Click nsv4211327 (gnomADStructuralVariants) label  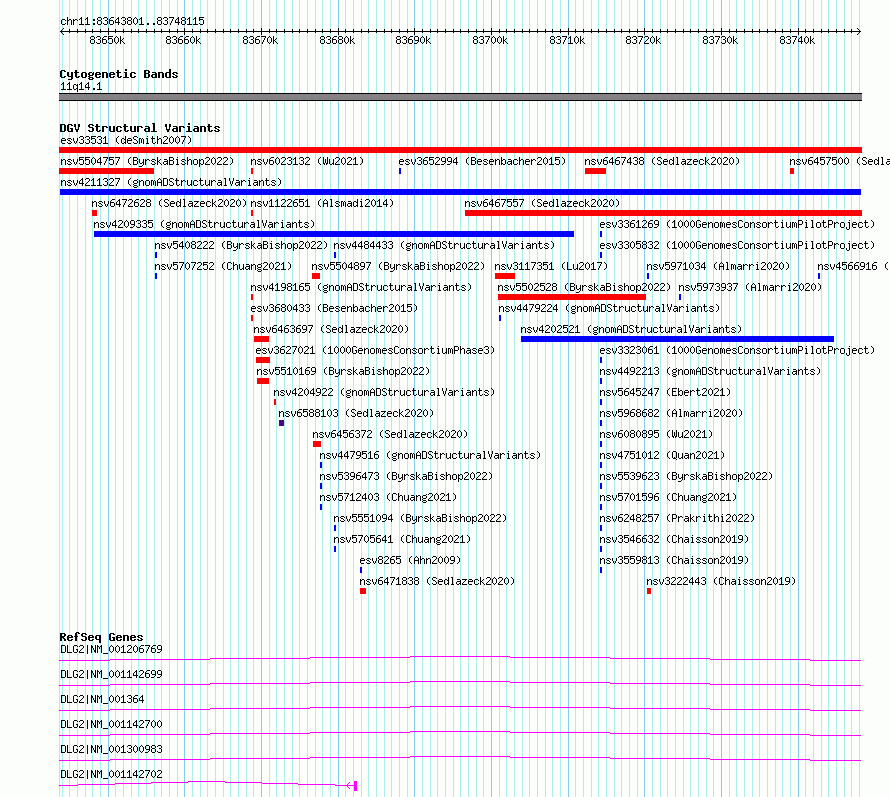171,182
